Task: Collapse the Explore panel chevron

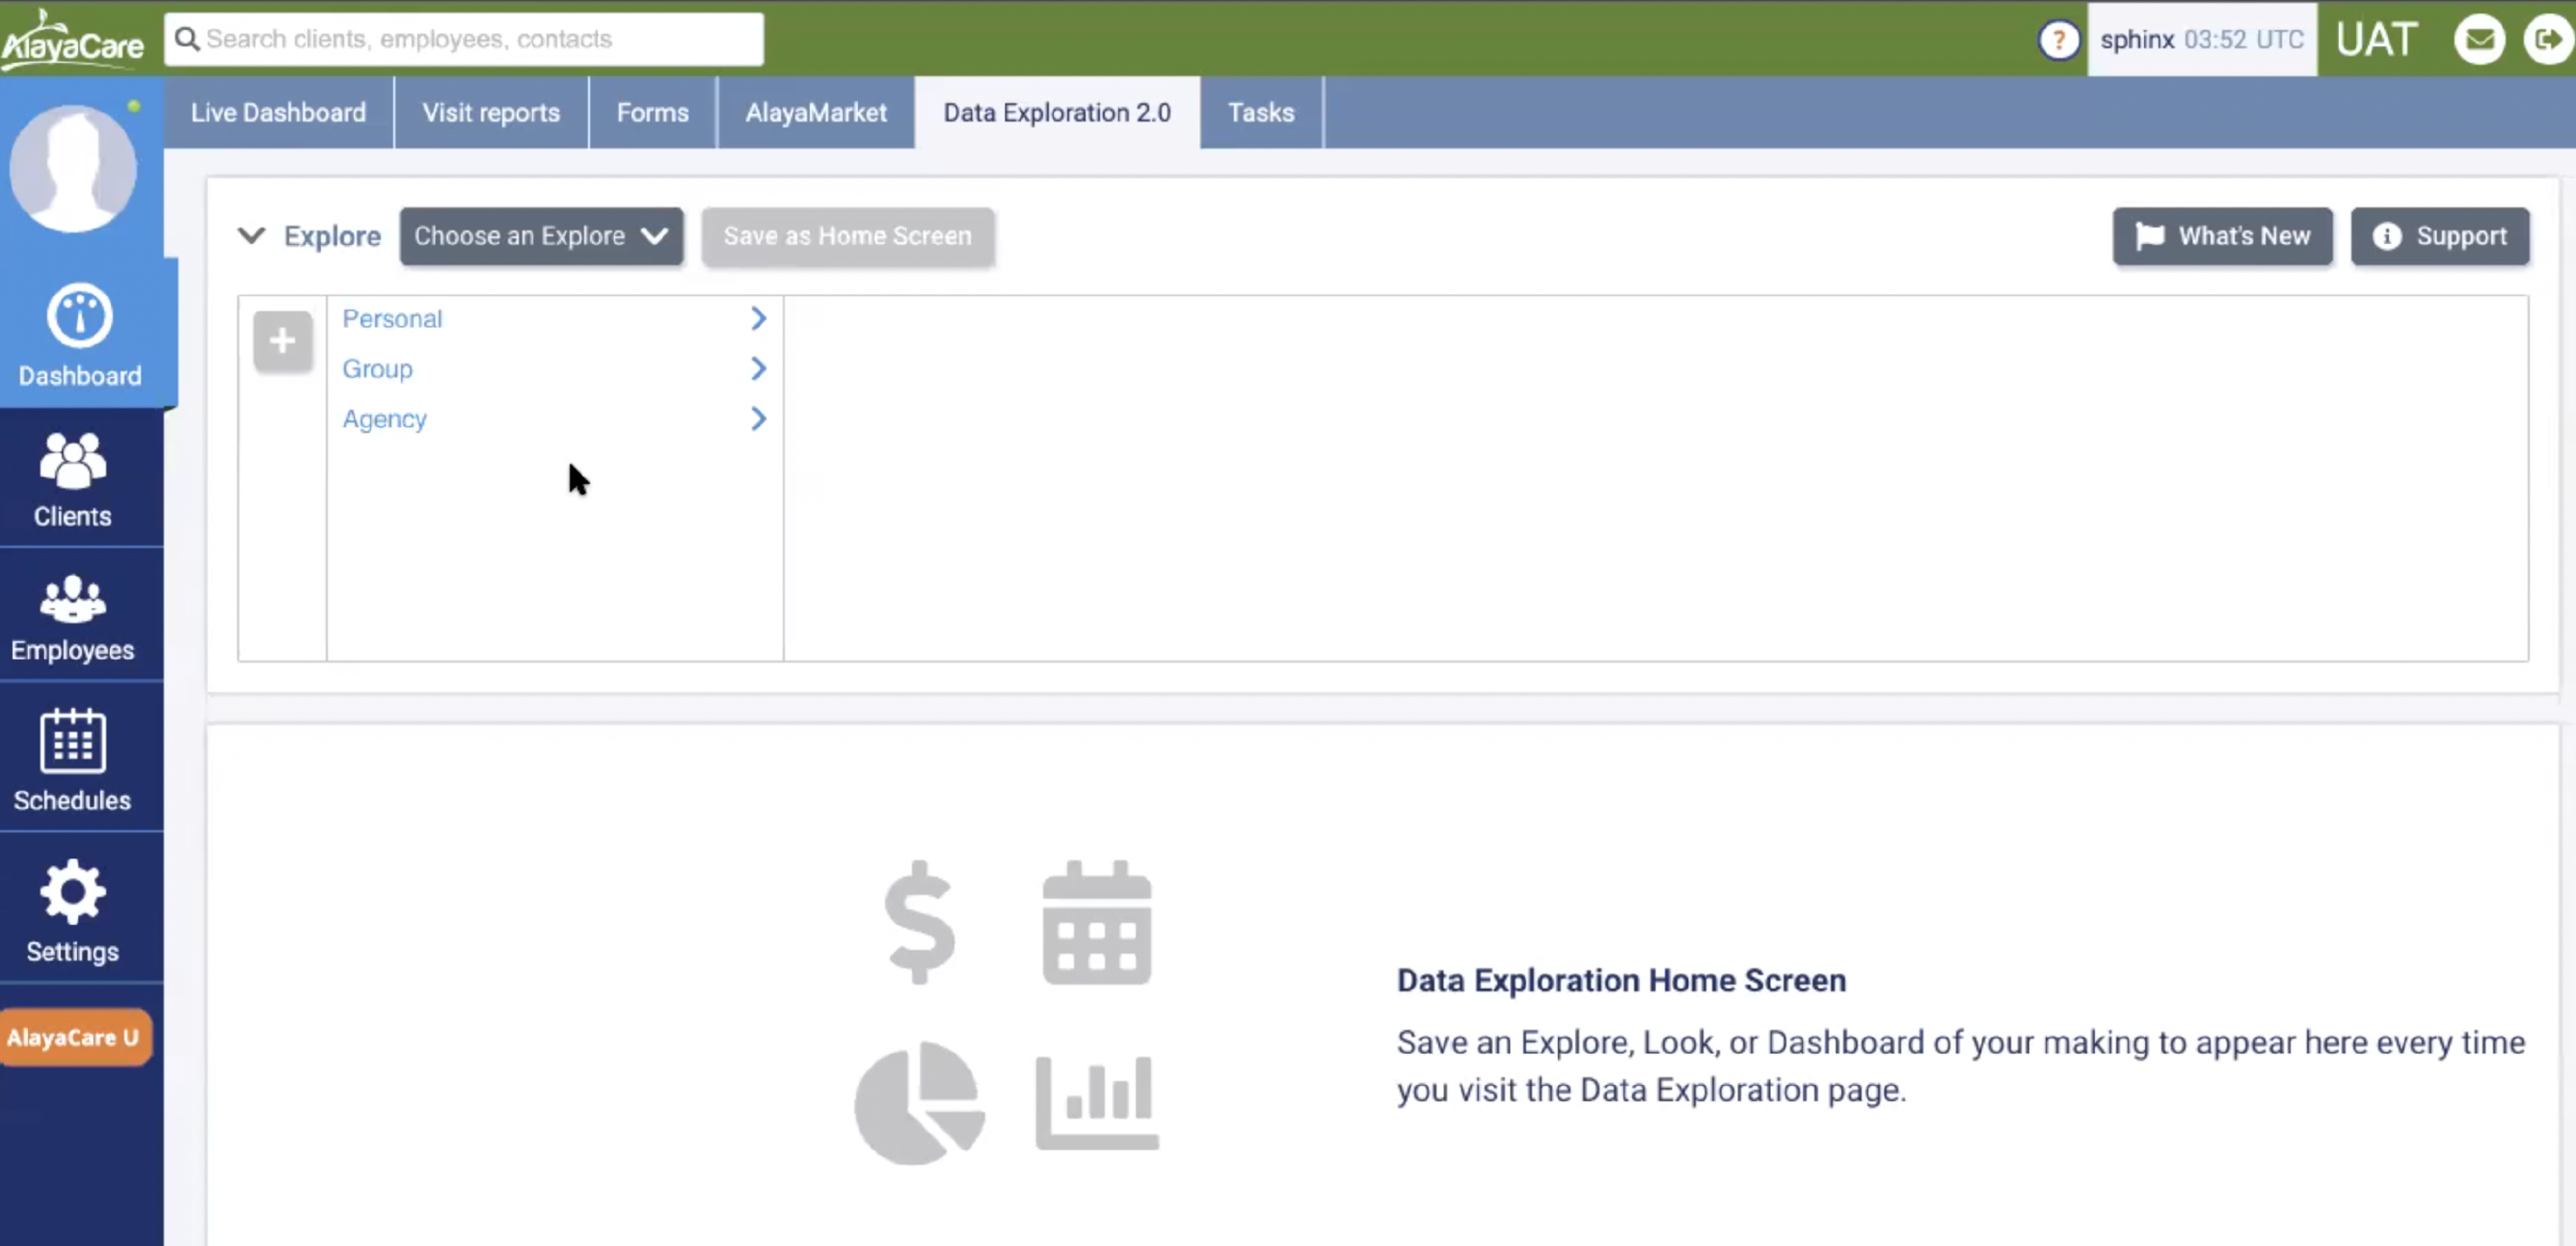Action: [x=253, y=236]
